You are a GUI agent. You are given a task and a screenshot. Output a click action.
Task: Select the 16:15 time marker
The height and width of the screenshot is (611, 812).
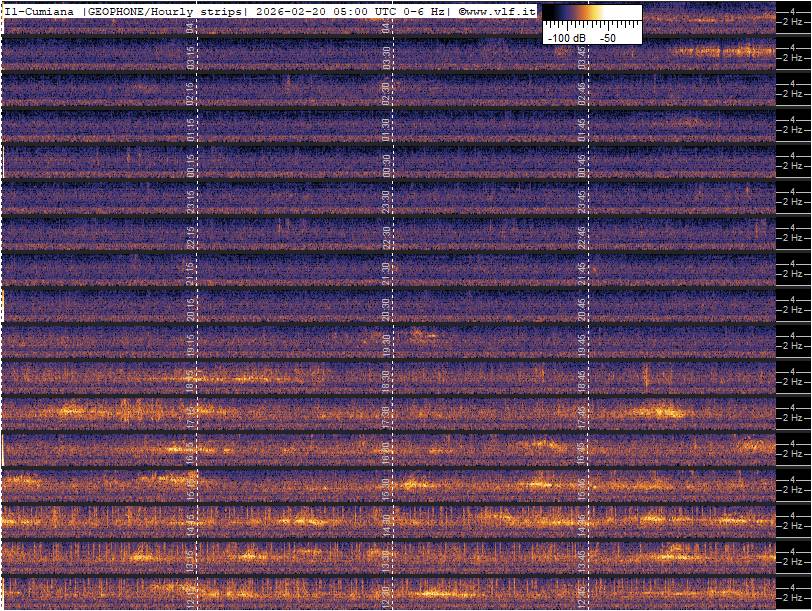click(191, 453)
